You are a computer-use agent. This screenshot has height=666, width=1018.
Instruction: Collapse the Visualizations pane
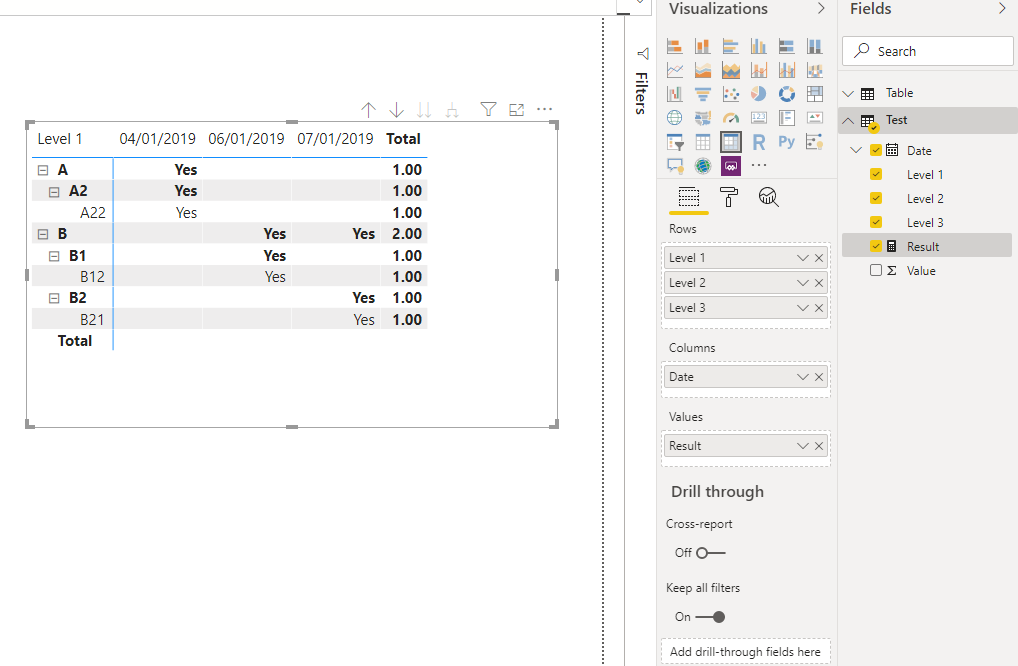[x=821, y=8]
